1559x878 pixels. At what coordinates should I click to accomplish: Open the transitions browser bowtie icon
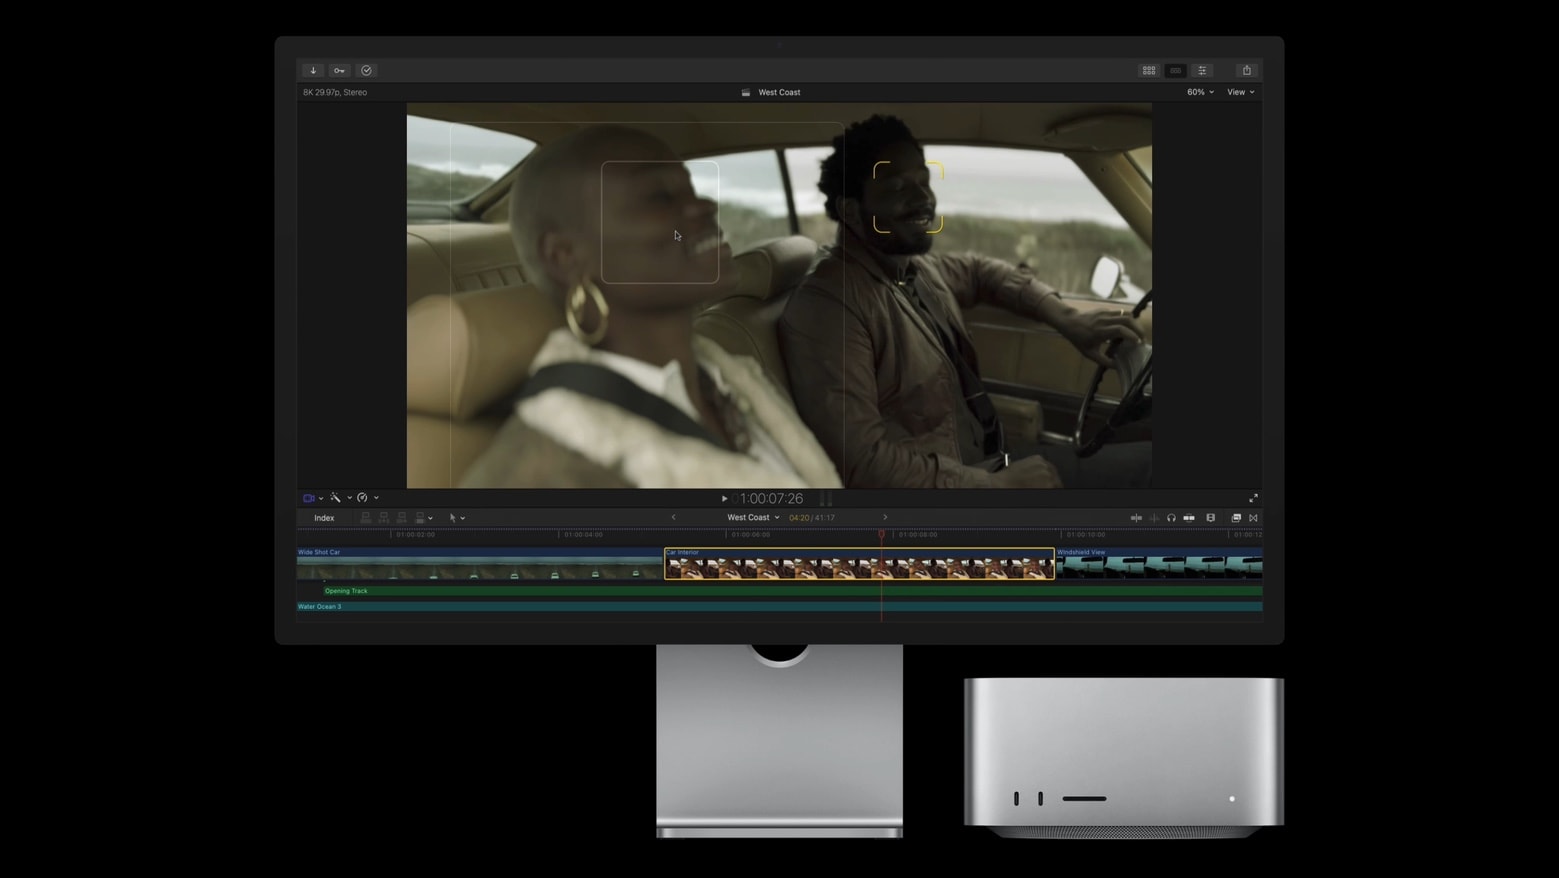[1253, 518]
